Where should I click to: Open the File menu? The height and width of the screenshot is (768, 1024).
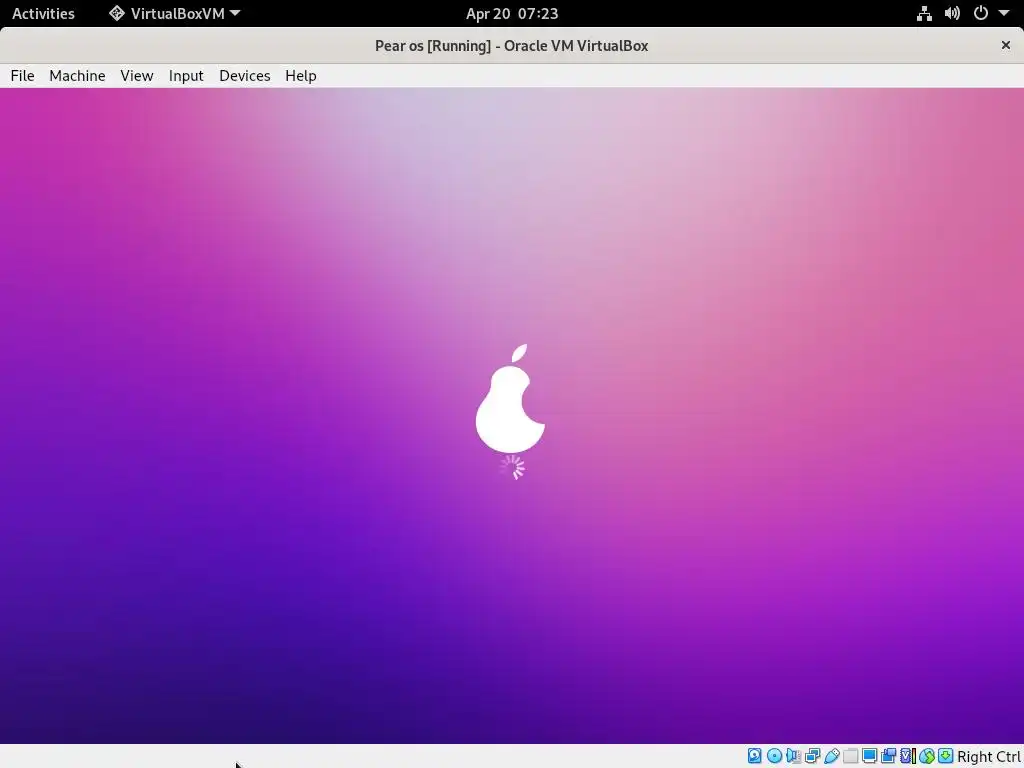(22, 76)
